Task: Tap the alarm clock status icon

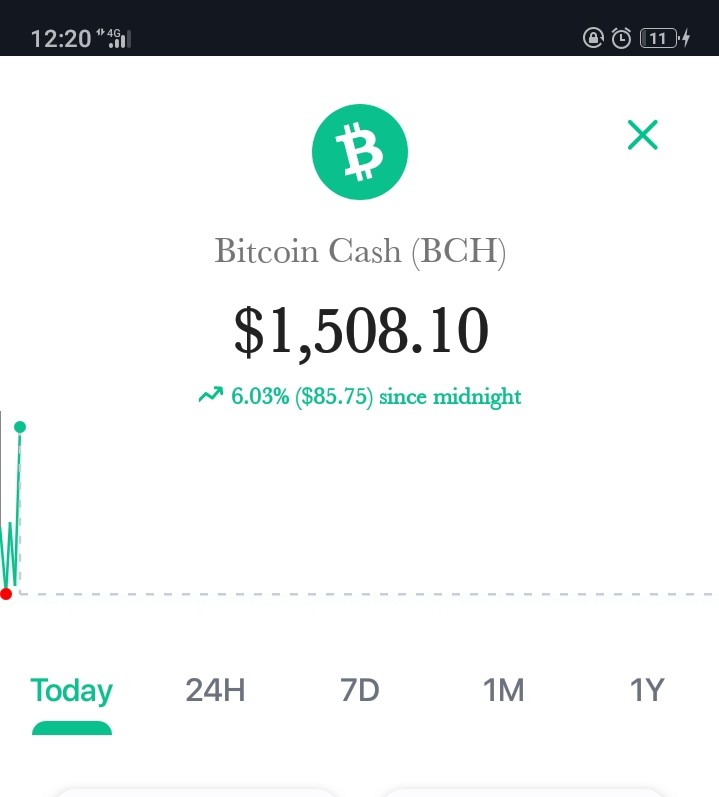Action: point(621,38)
